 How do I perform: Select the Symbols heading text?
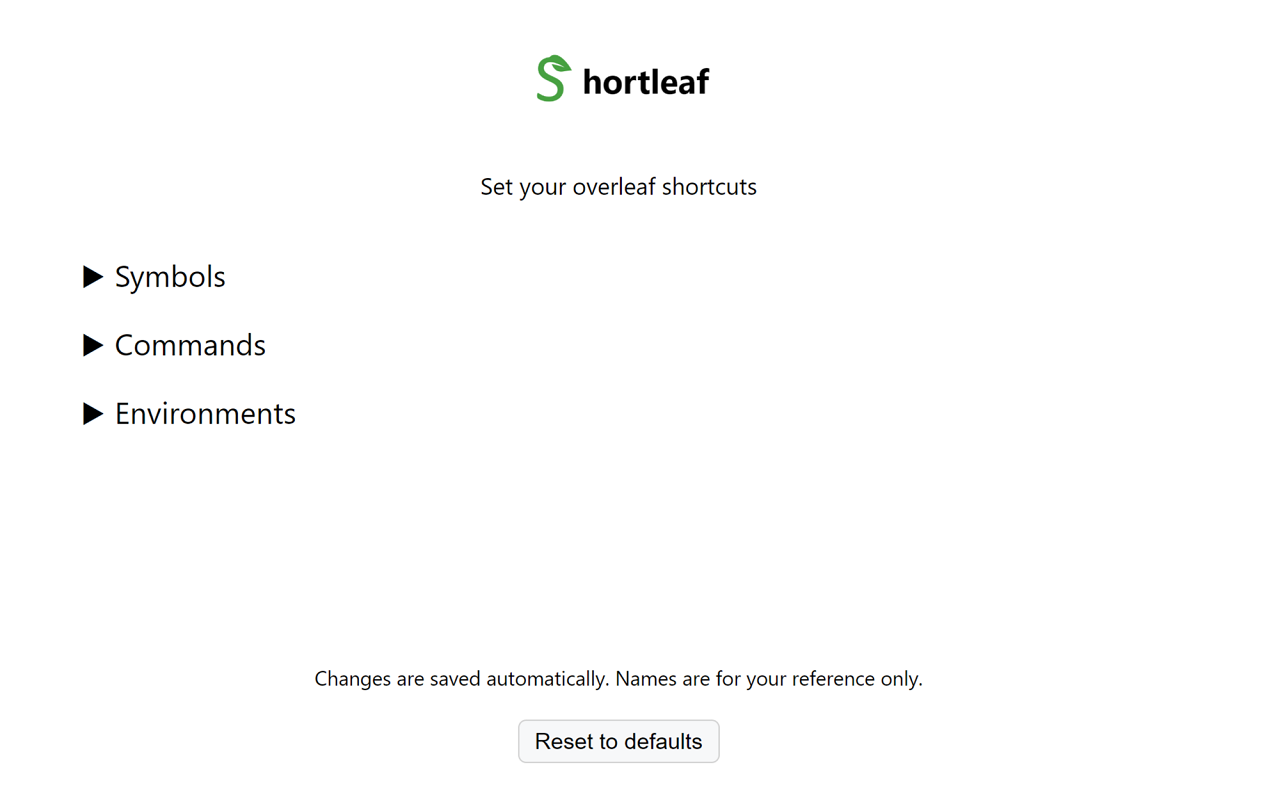point(170,277)
